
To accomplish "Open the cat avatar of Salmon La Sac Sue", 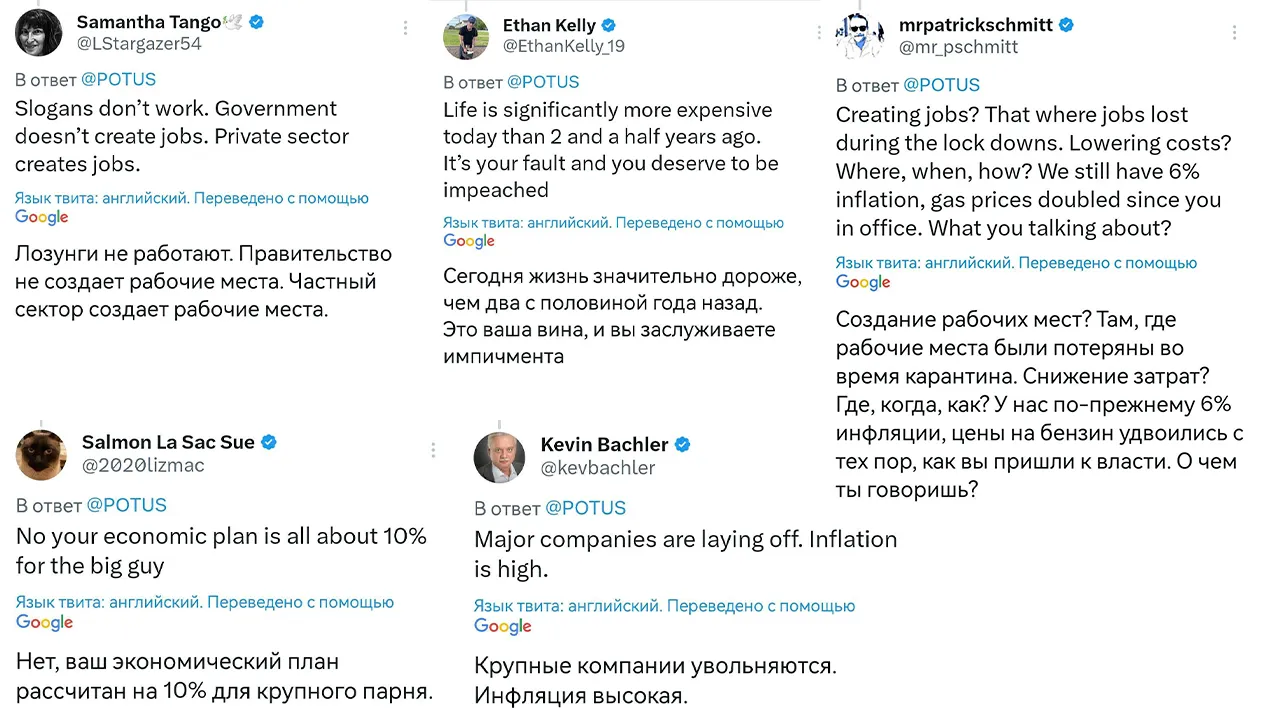I will 41,454.
